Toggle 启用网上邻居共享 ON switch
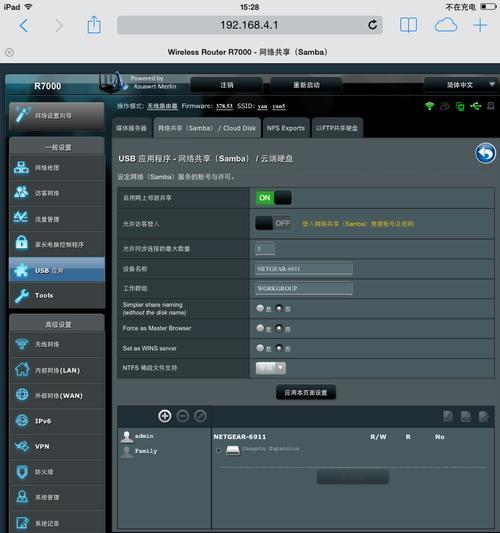The height and width of the screenshot is (533, 500). tap(273, 198)
